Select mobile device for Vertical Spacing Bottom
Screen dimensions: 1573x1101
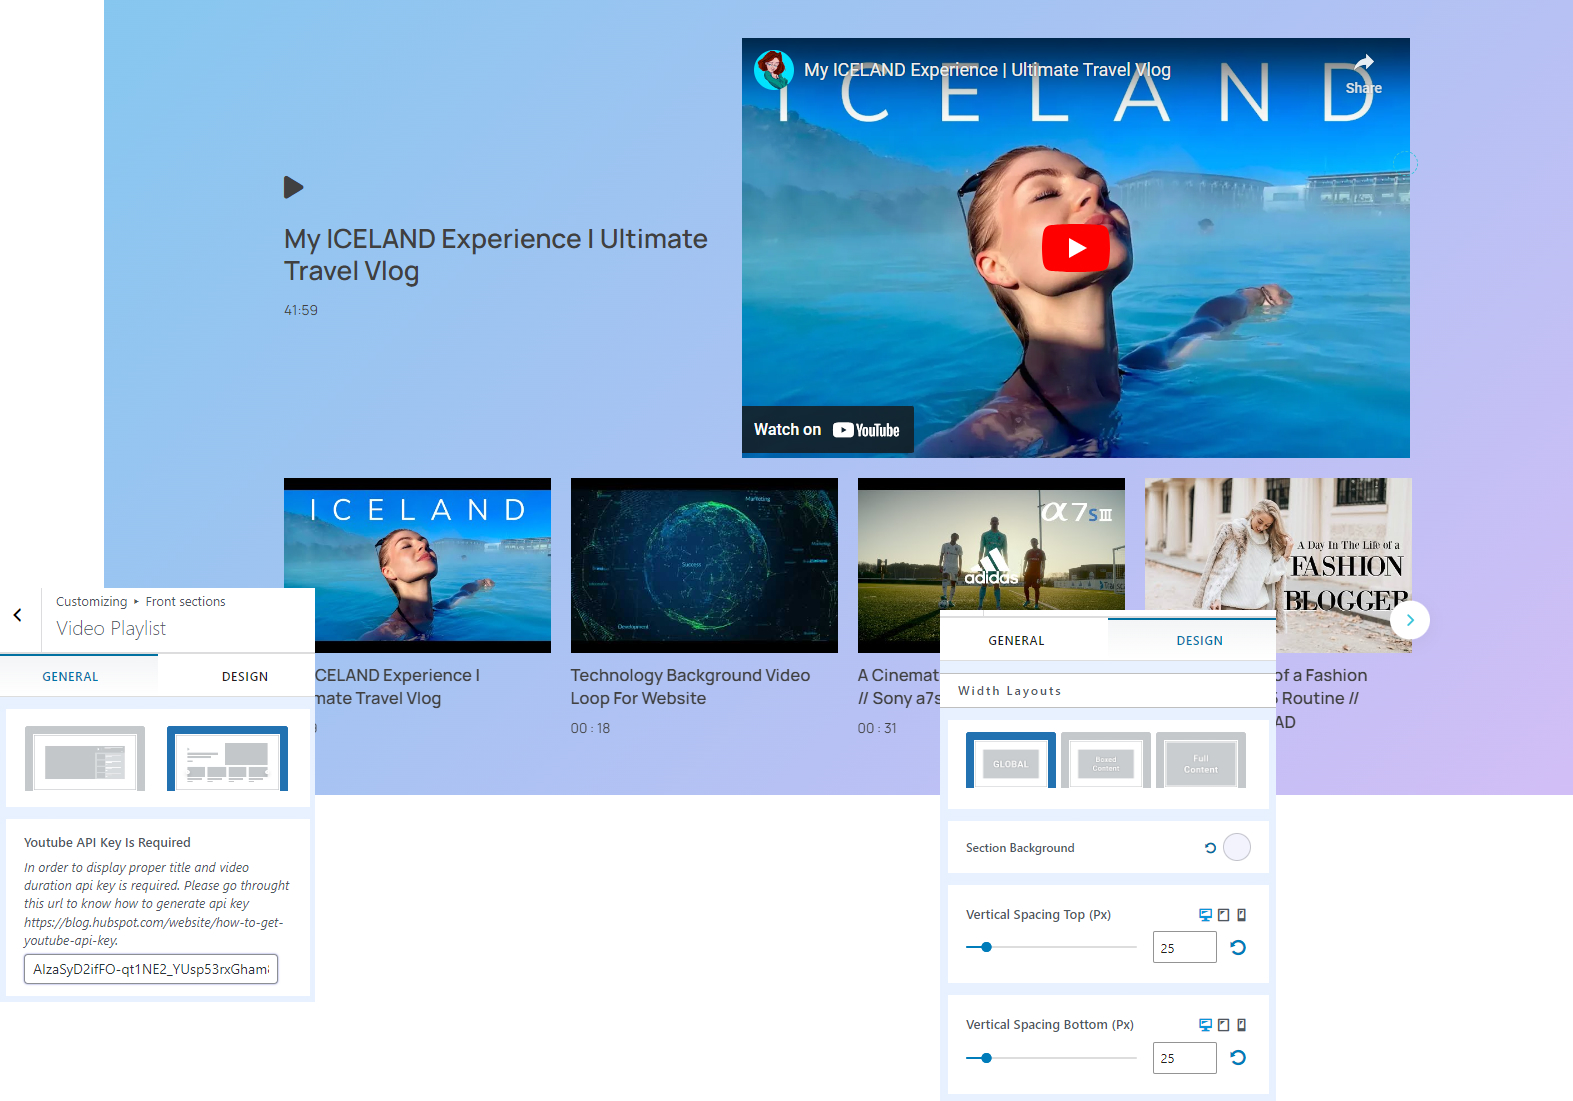click(x=1241, y=1025)
